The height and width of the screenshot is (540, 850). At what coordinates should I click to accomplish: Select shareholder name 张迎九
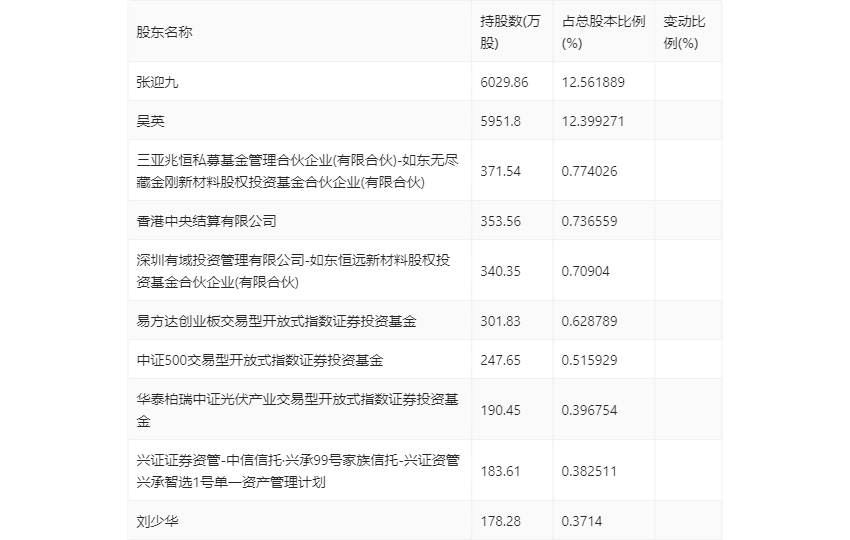click(x=157, y=82)
